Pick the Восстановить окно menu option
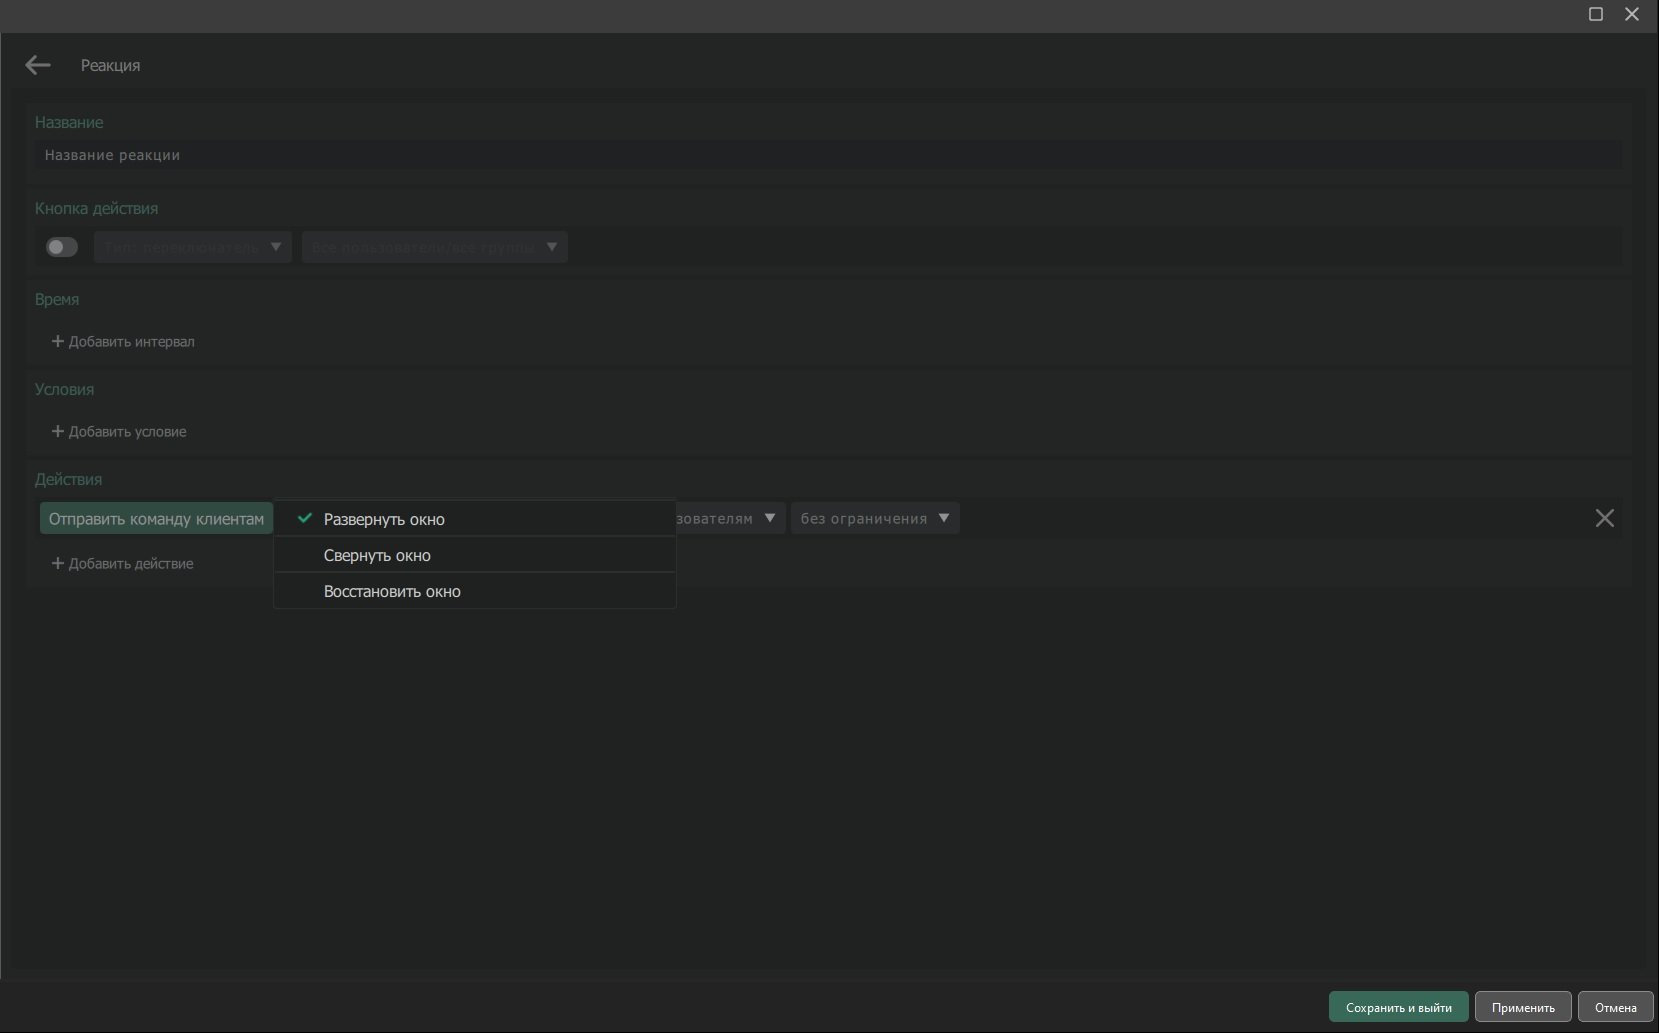 pos(392,591)
